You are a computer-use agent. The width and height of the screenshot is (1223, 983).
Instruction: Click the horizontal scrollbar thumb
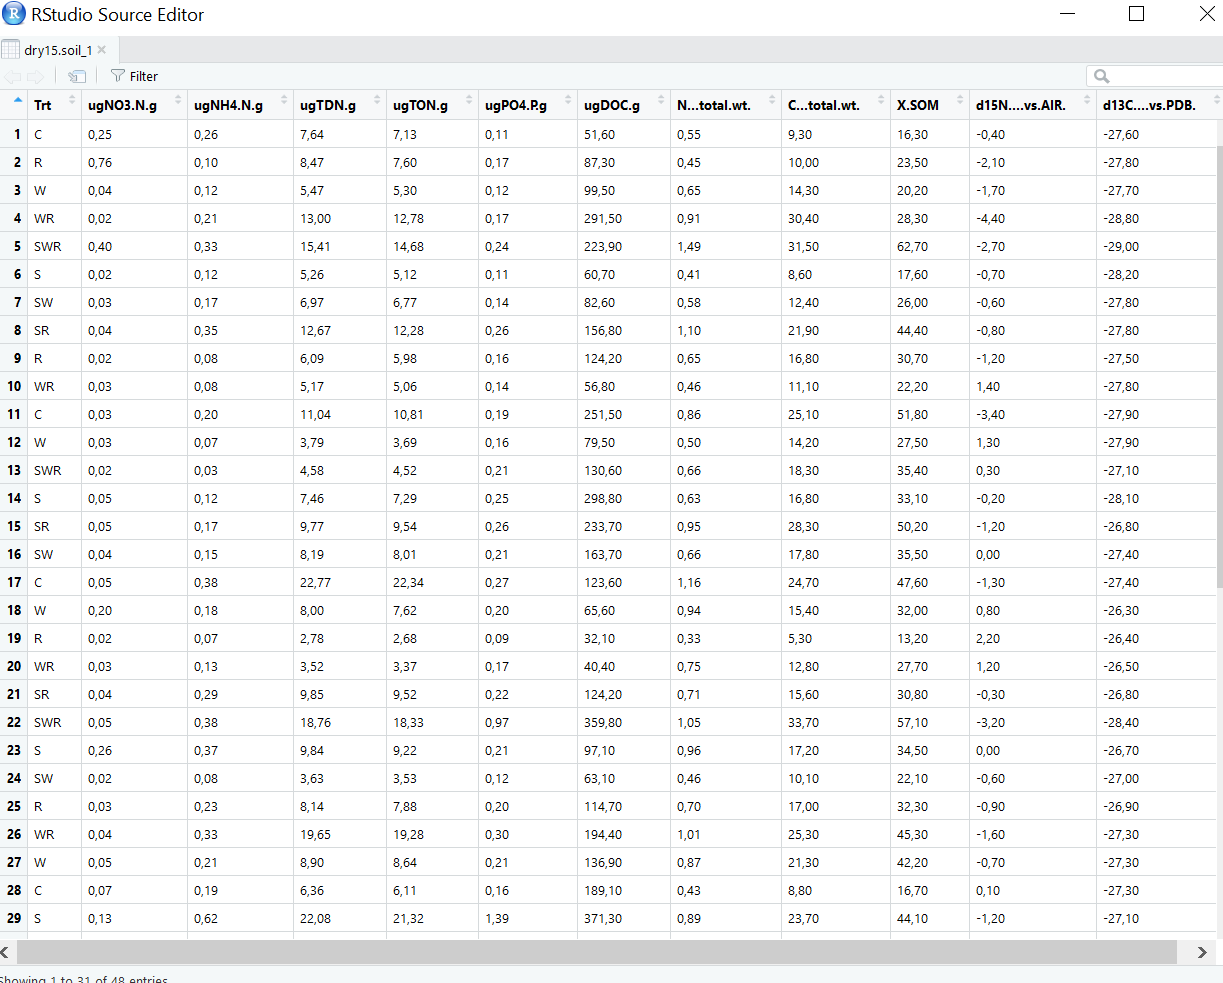pyautogui.click(x=597, y=953)
